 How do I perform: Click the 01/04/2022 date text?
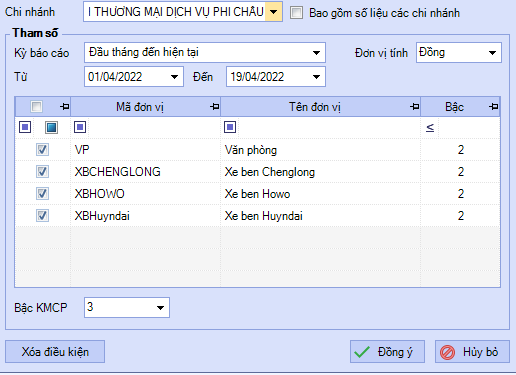click(x=115, y=77)
